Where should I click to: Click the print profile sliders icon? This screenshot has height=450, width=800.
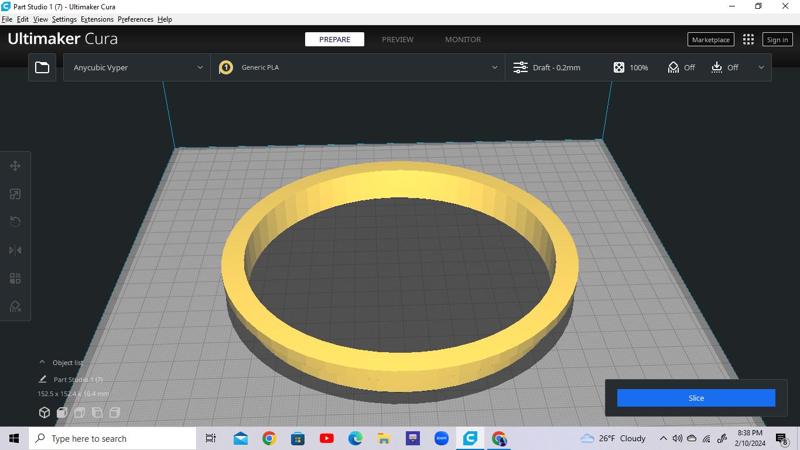click(520, 67)
